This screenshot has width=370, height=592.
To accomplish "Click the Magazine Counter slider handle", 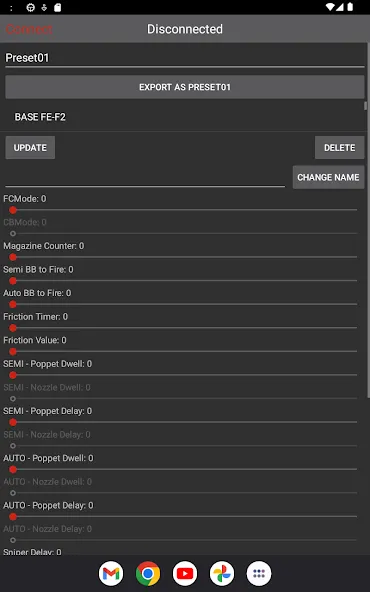I will 13,257.
